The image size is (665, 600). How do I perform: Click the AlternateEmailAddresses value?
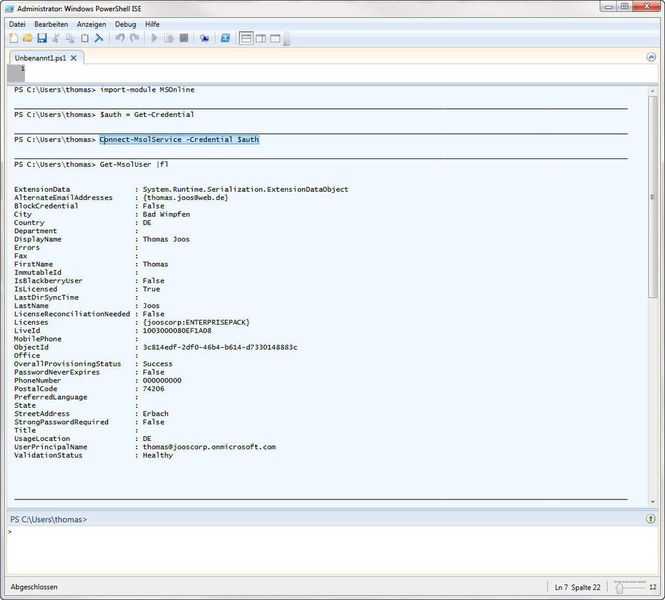click(x=185, y=198)
